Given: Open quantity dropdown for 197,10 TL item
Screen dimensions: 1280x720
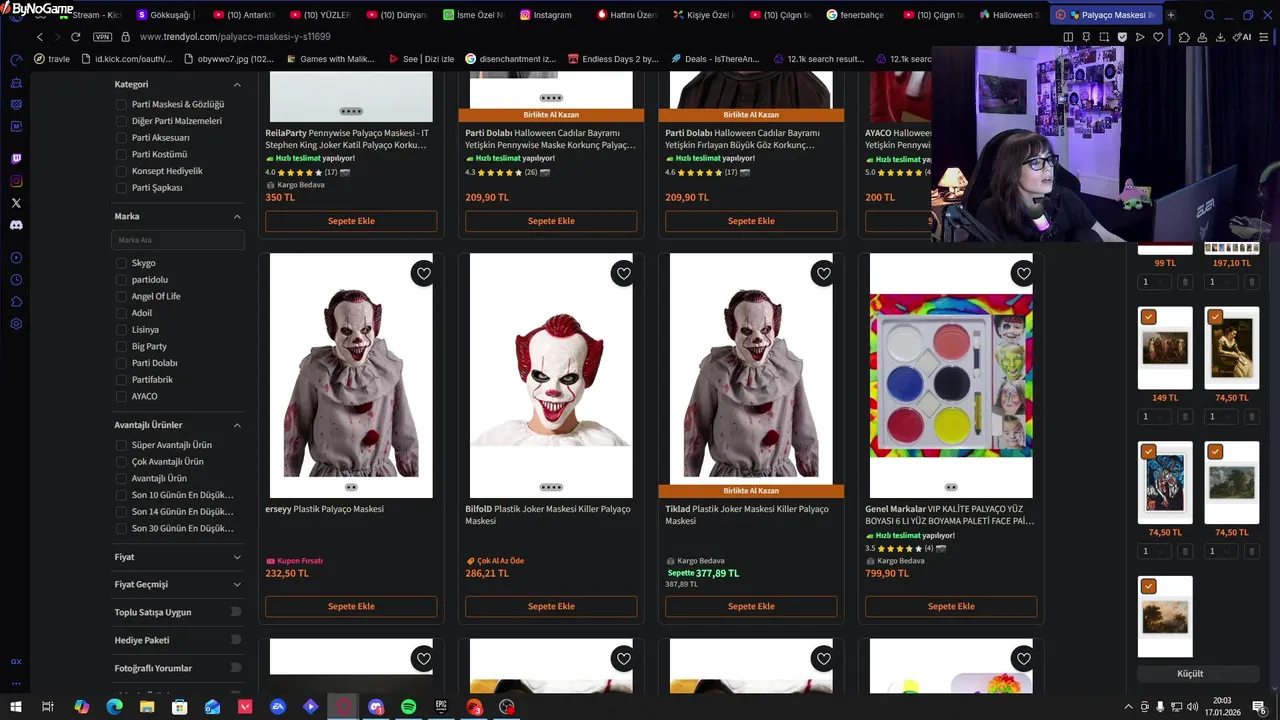Looking at the screenshot, I should (1220, 282).
